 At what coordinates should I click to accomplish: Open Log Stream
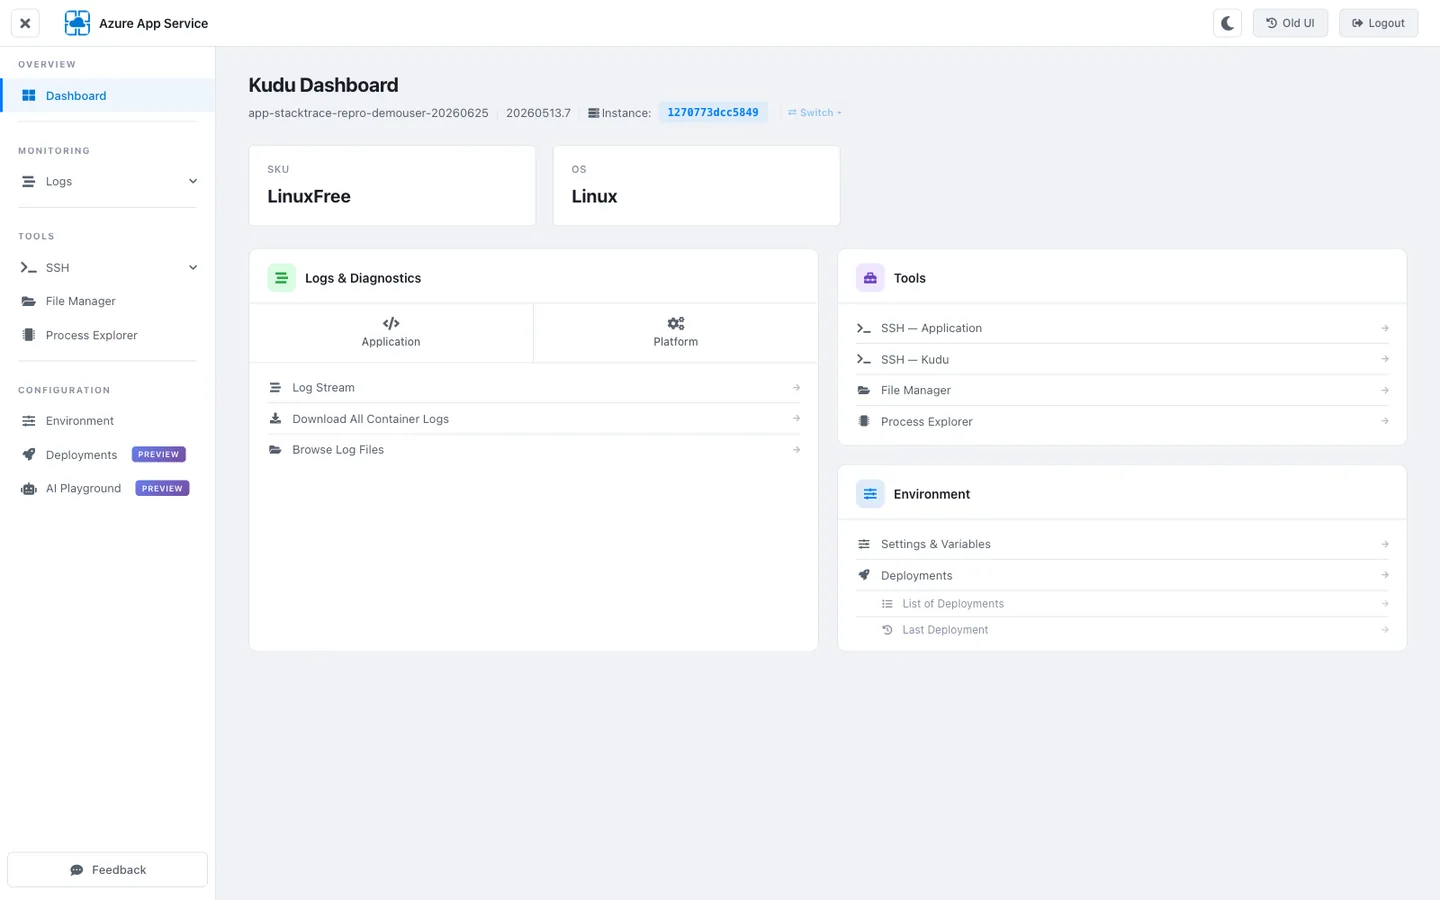click(534, 388)
